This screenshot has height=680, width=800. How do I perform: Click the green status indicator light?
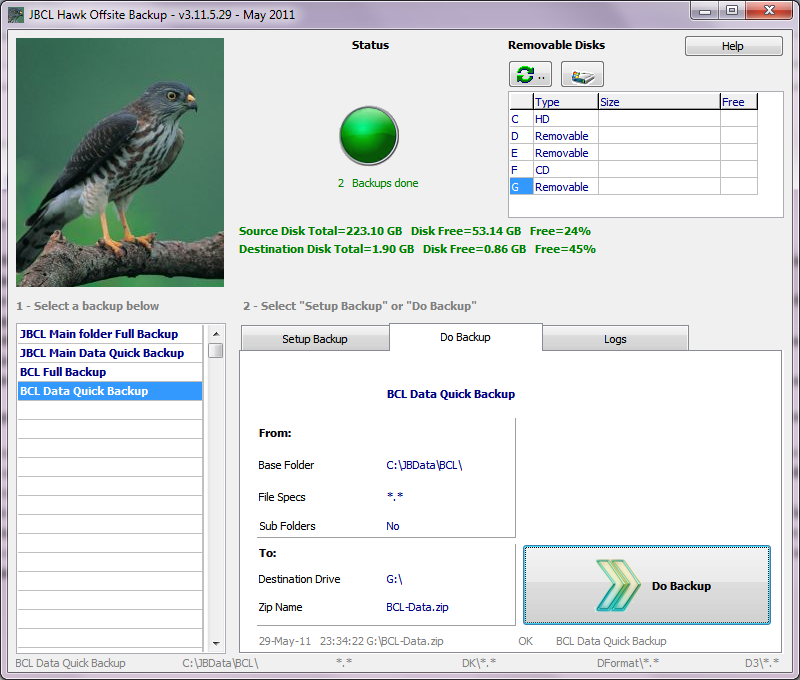click(369, 135)
